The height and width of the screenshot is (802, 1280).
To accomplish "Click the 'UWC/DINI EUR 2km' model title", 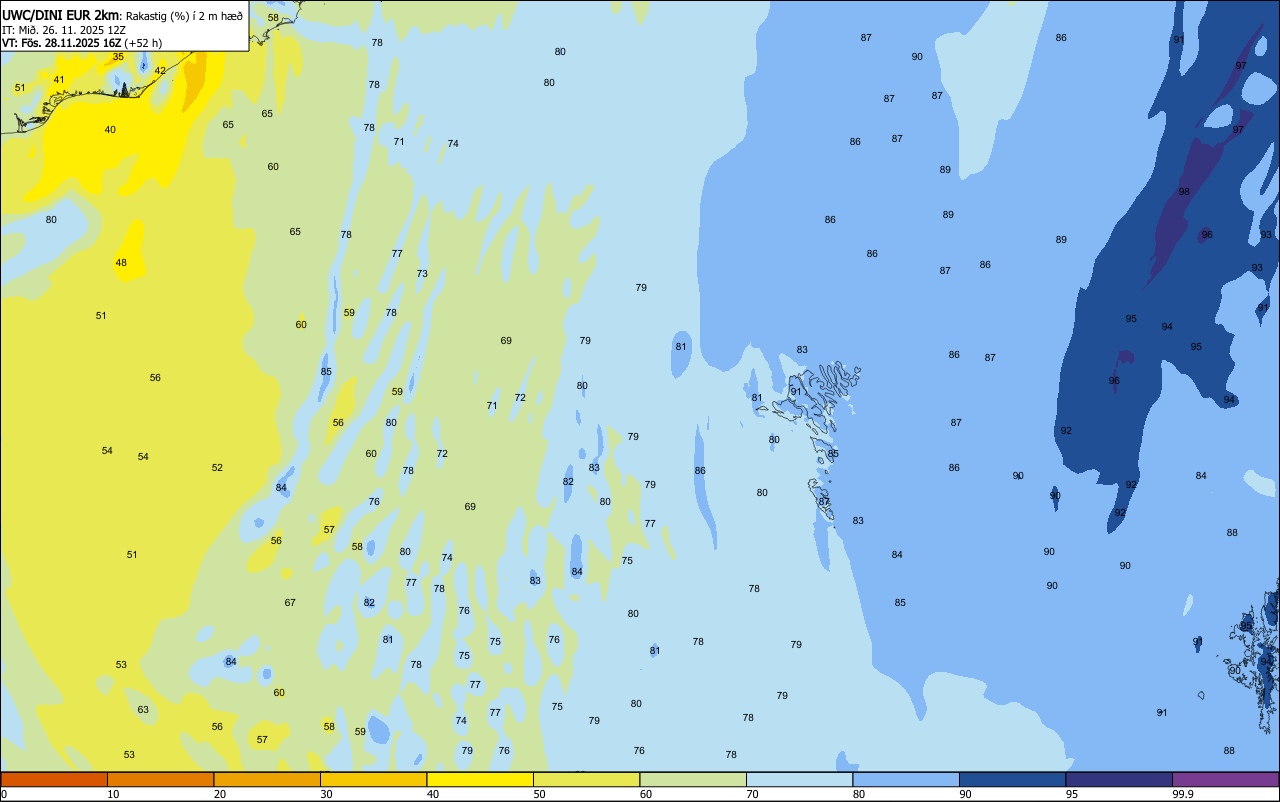I will (x=62, y=15).
